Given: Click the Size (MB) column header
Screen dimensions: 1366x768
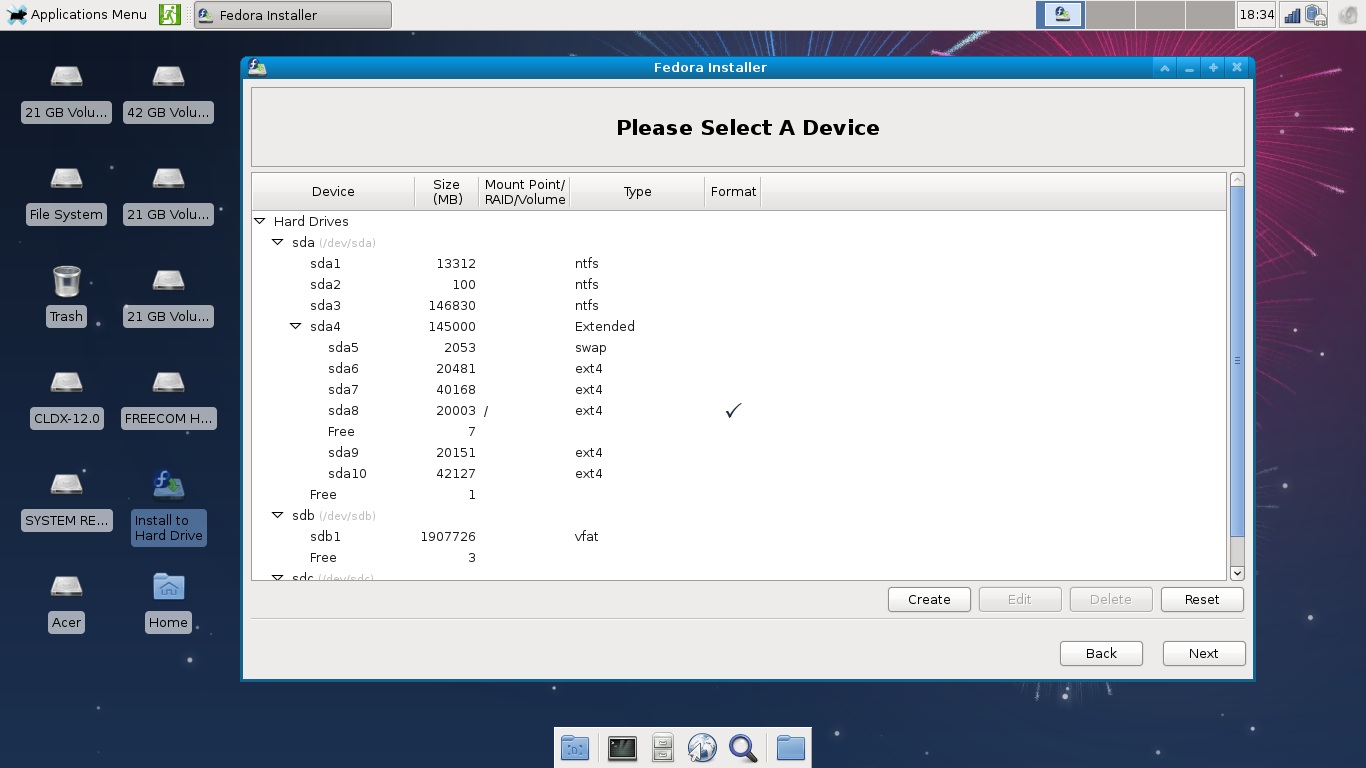Looking at the screenshot, I should 446,192.
